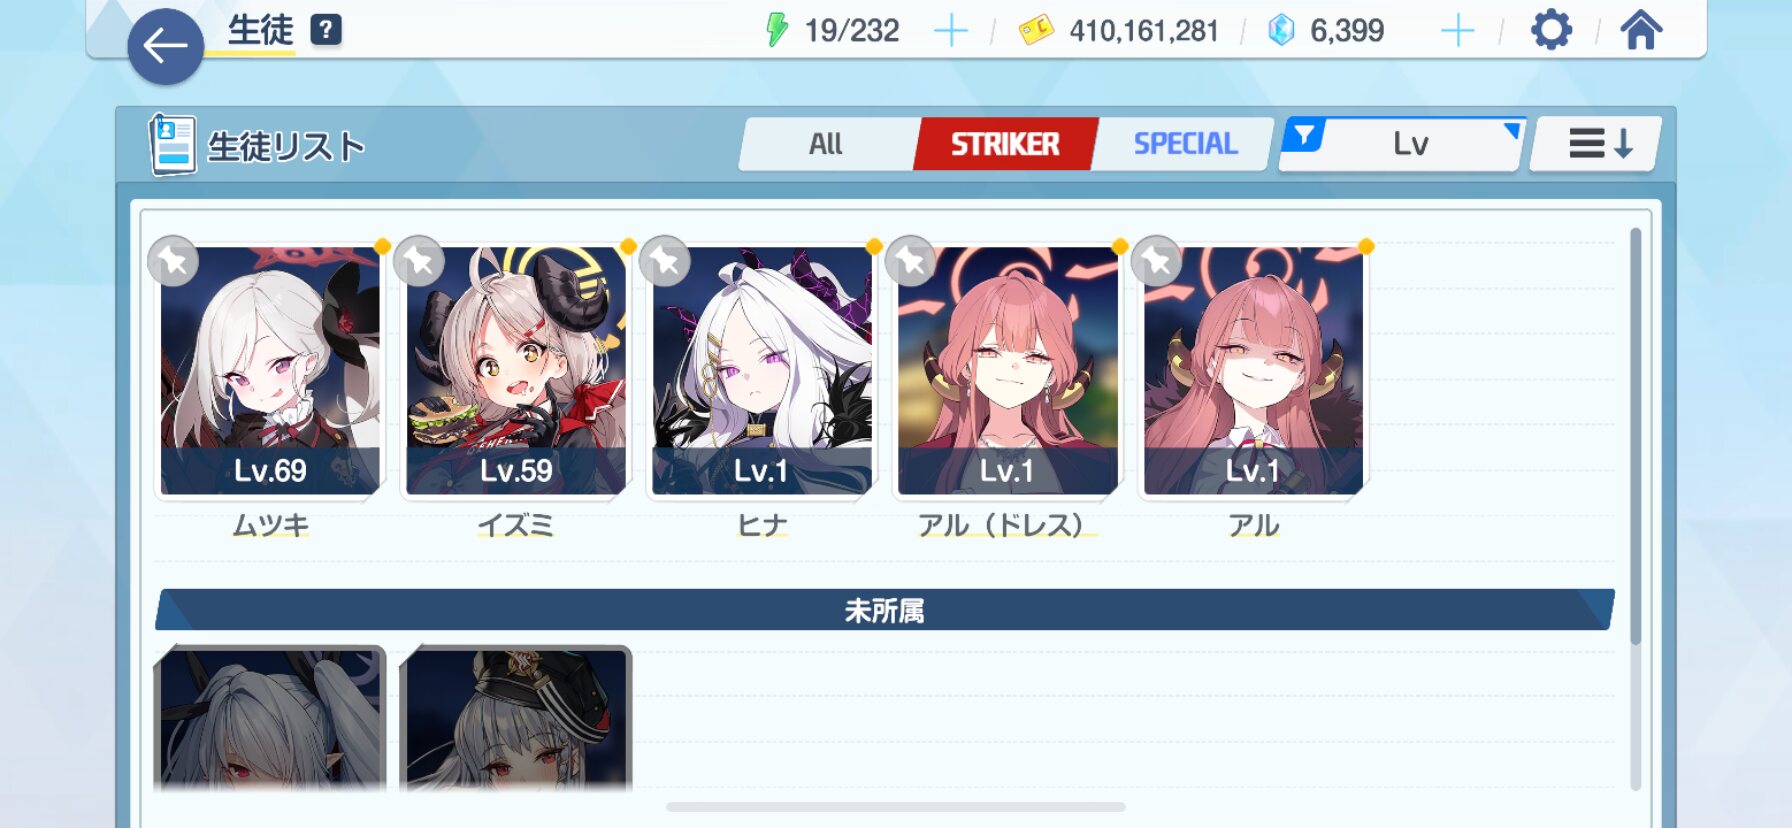Return to the home screen icon
The height and width of the screenshot is (828, 1792).
(x=1641, y=30)
